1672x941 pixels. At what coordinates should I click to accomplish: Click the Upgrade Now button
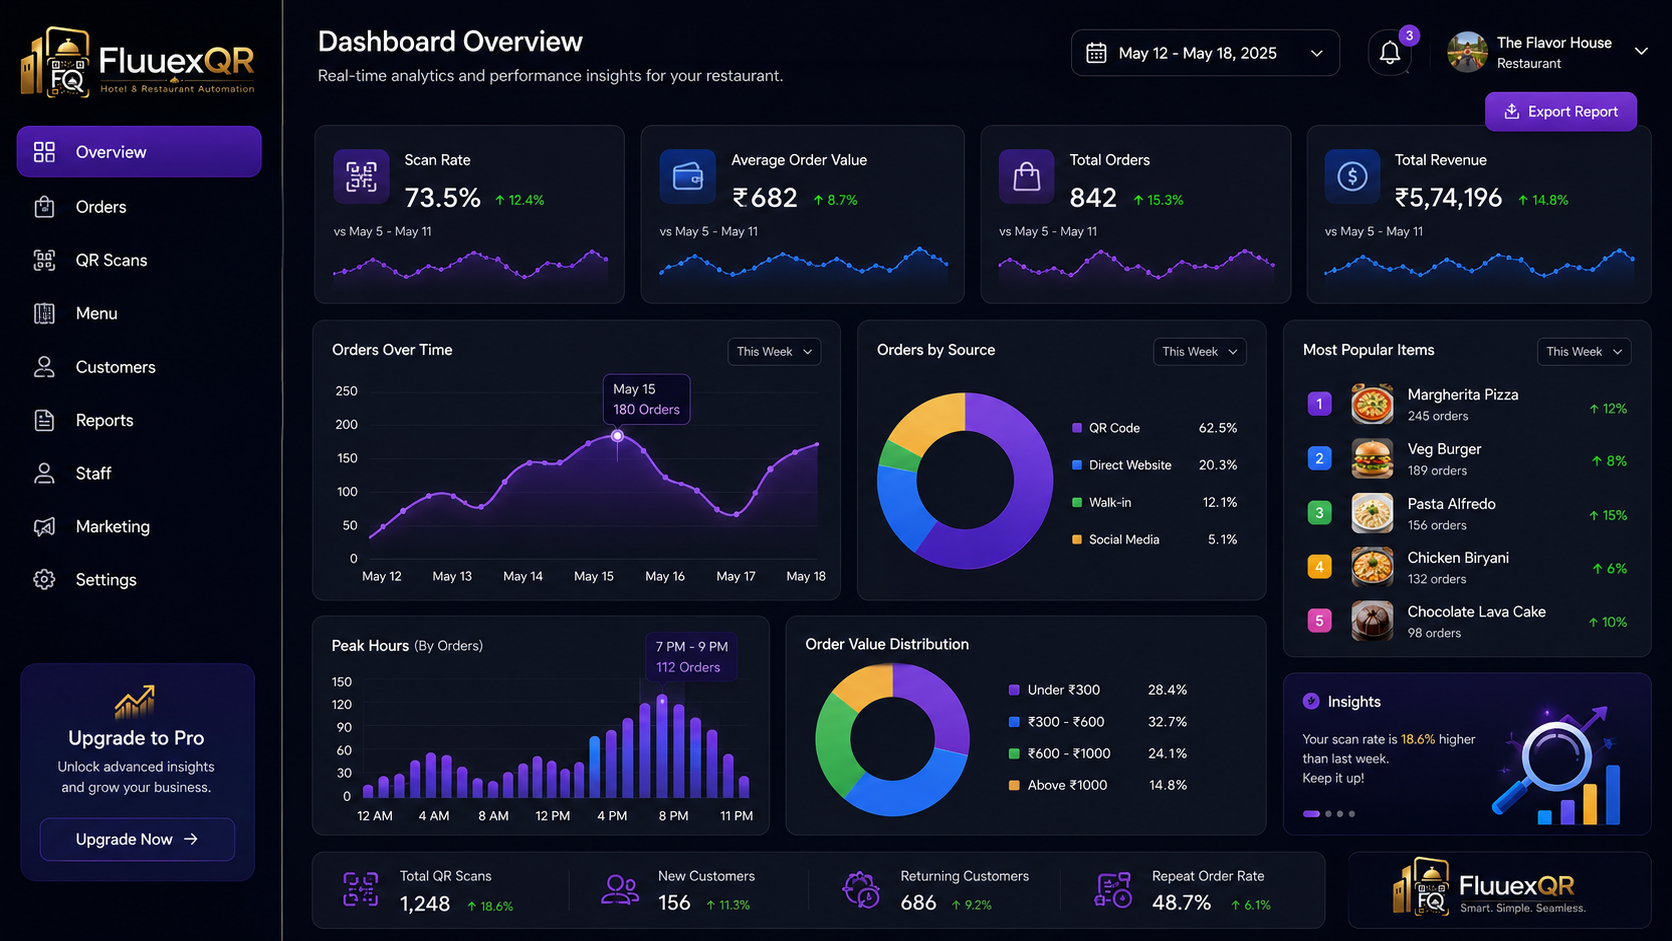point(137,839)
